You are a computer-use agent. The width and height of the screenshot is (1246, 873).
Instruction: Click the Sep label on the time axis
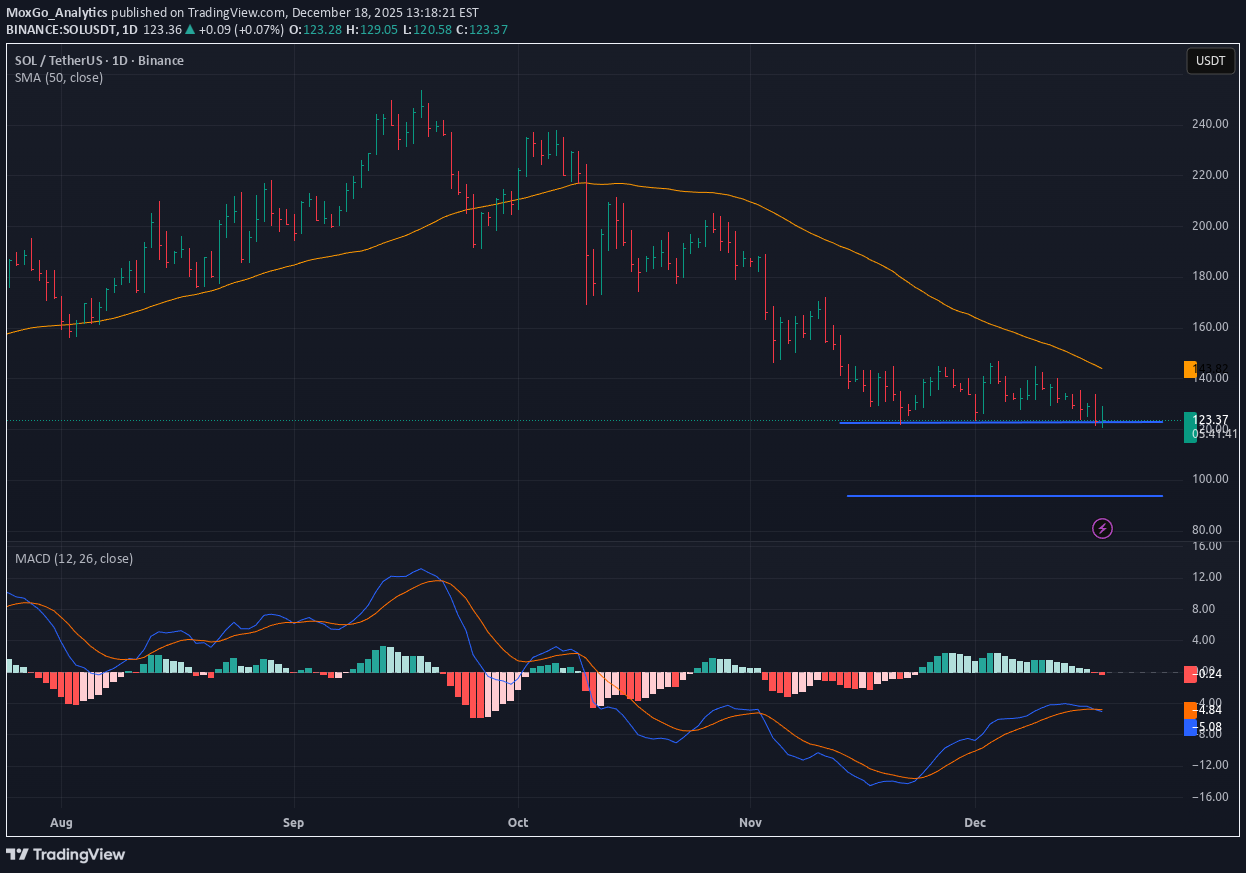click(293, 823)
